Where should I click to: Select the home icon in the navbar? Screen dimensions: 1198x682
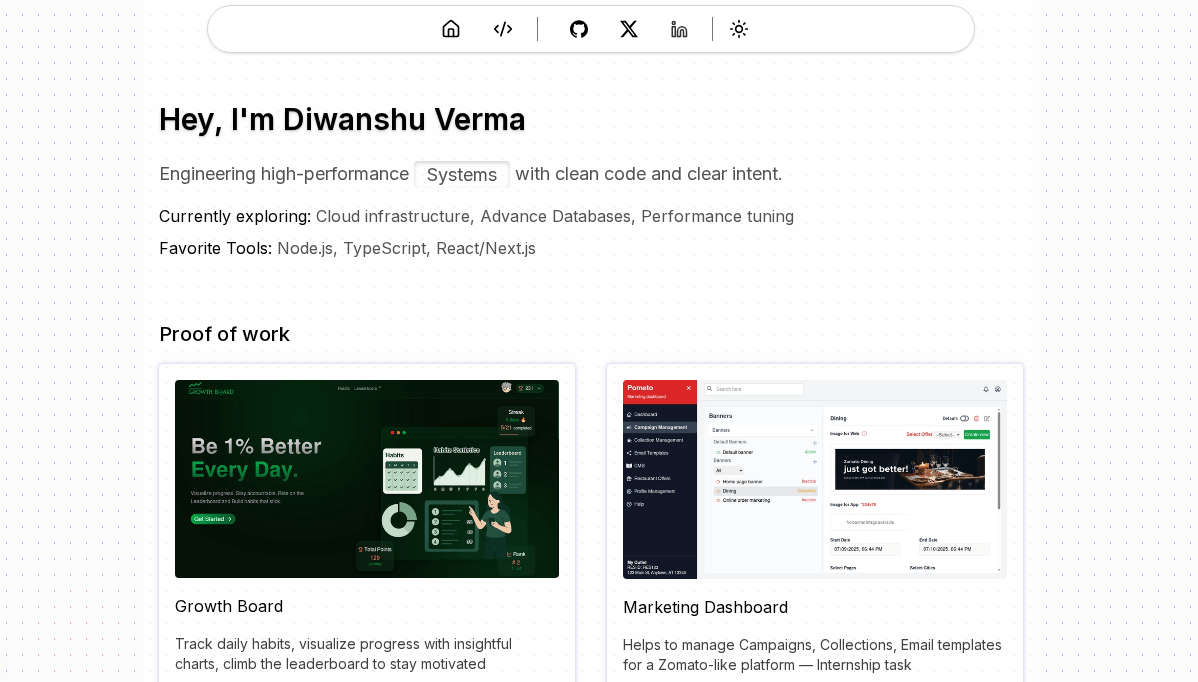[x=451, y=29]
